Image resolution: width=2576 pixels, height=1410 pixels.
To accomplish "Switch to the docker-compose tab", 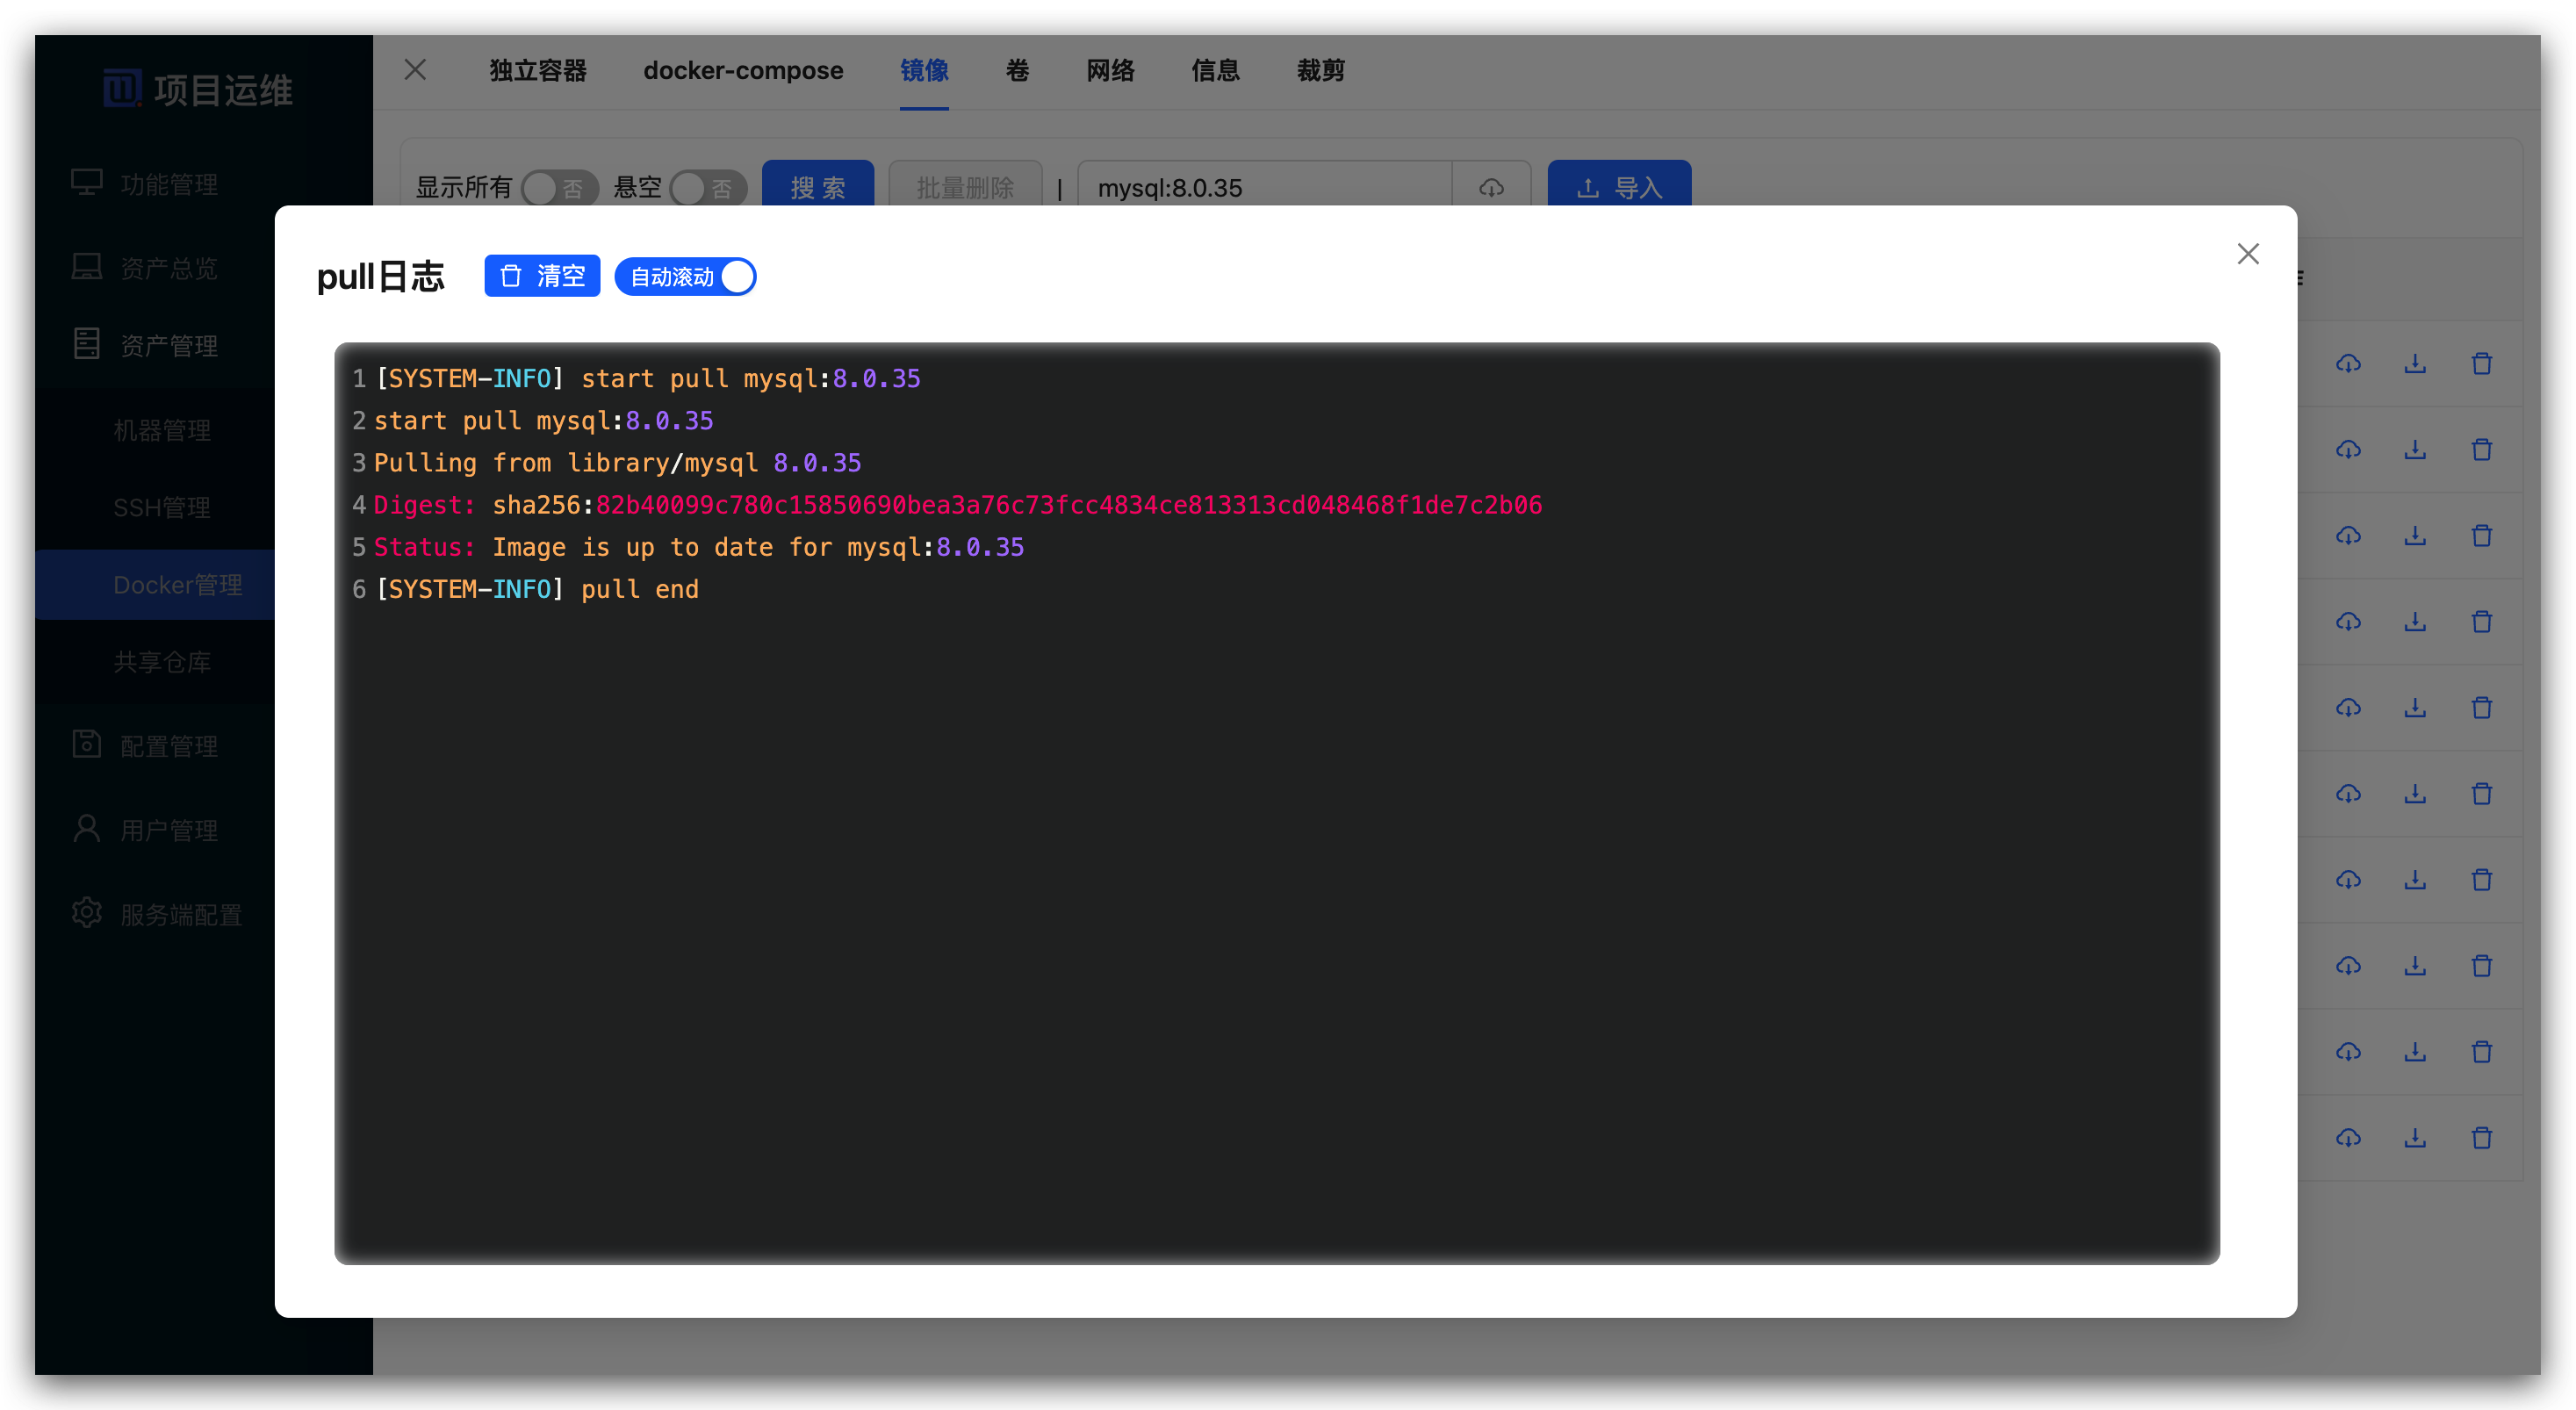I will point(743,71).
